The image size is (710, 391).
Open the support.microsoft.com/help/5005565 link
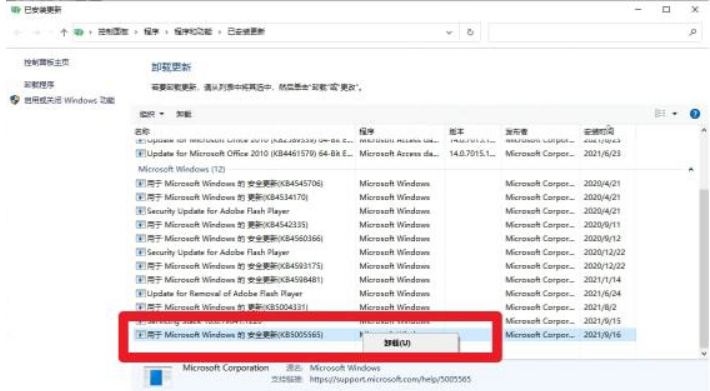click(390, 379)
